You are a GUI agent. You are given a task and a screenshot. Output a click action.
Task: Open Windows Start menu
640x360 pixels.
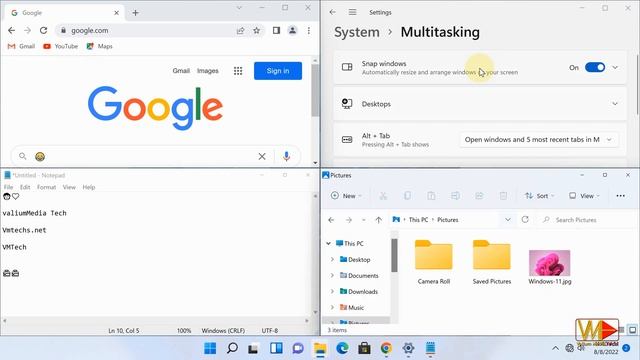[210, 348]
